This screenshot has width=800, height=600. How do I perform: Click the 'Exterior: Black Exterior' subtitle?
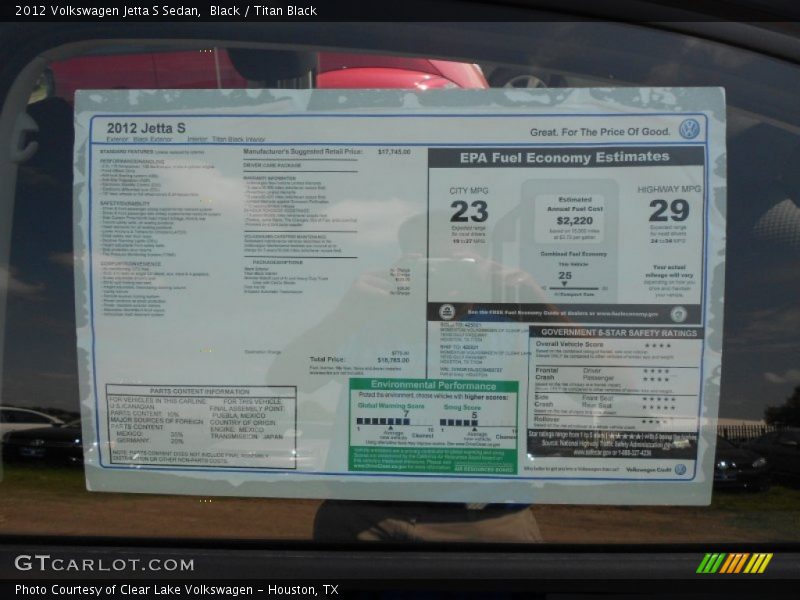click(x=139, y=139)
